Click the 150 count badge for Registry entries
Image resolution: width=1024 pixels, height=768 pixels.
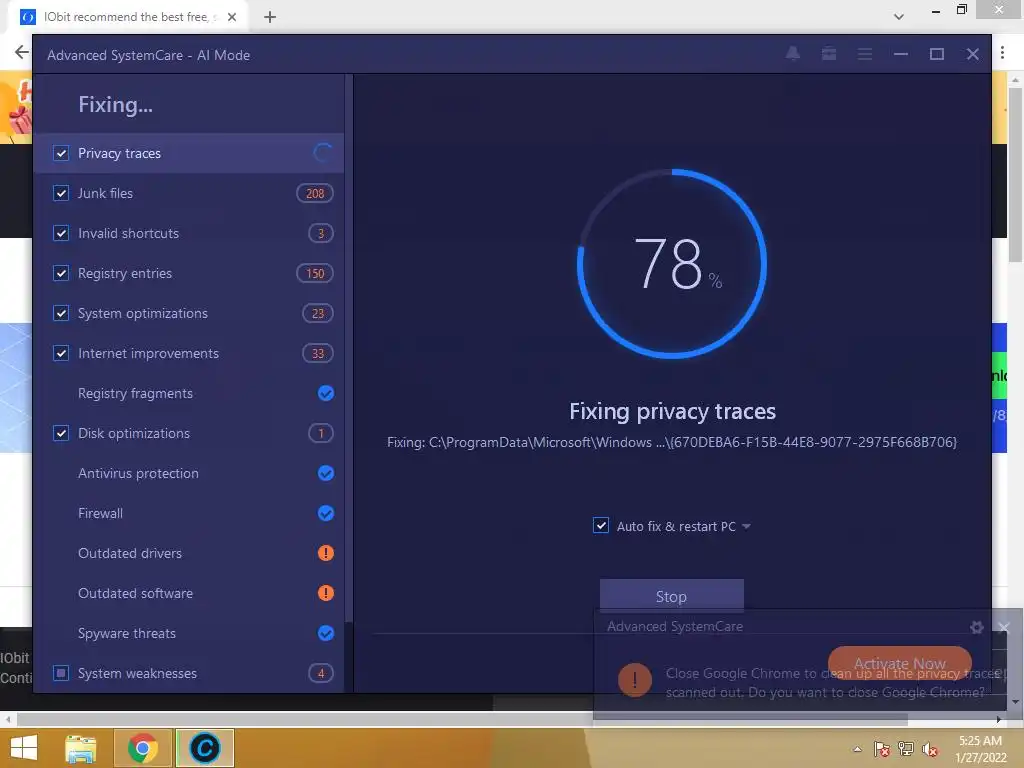315,273
